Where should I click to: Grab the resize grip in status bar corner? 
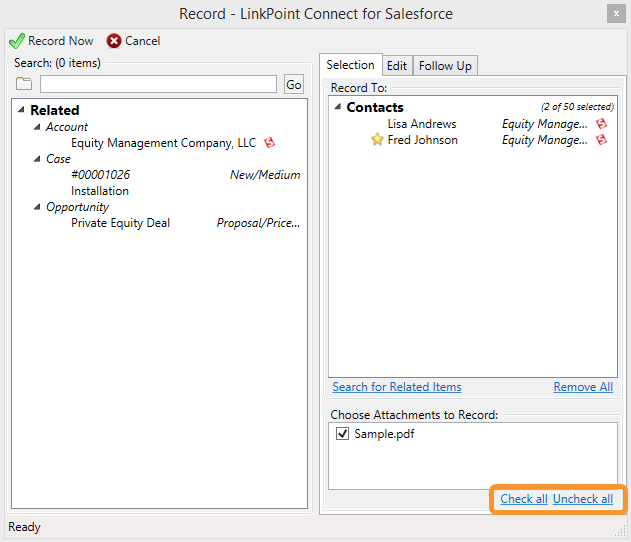pyautogui.click(x=620, y=531)
